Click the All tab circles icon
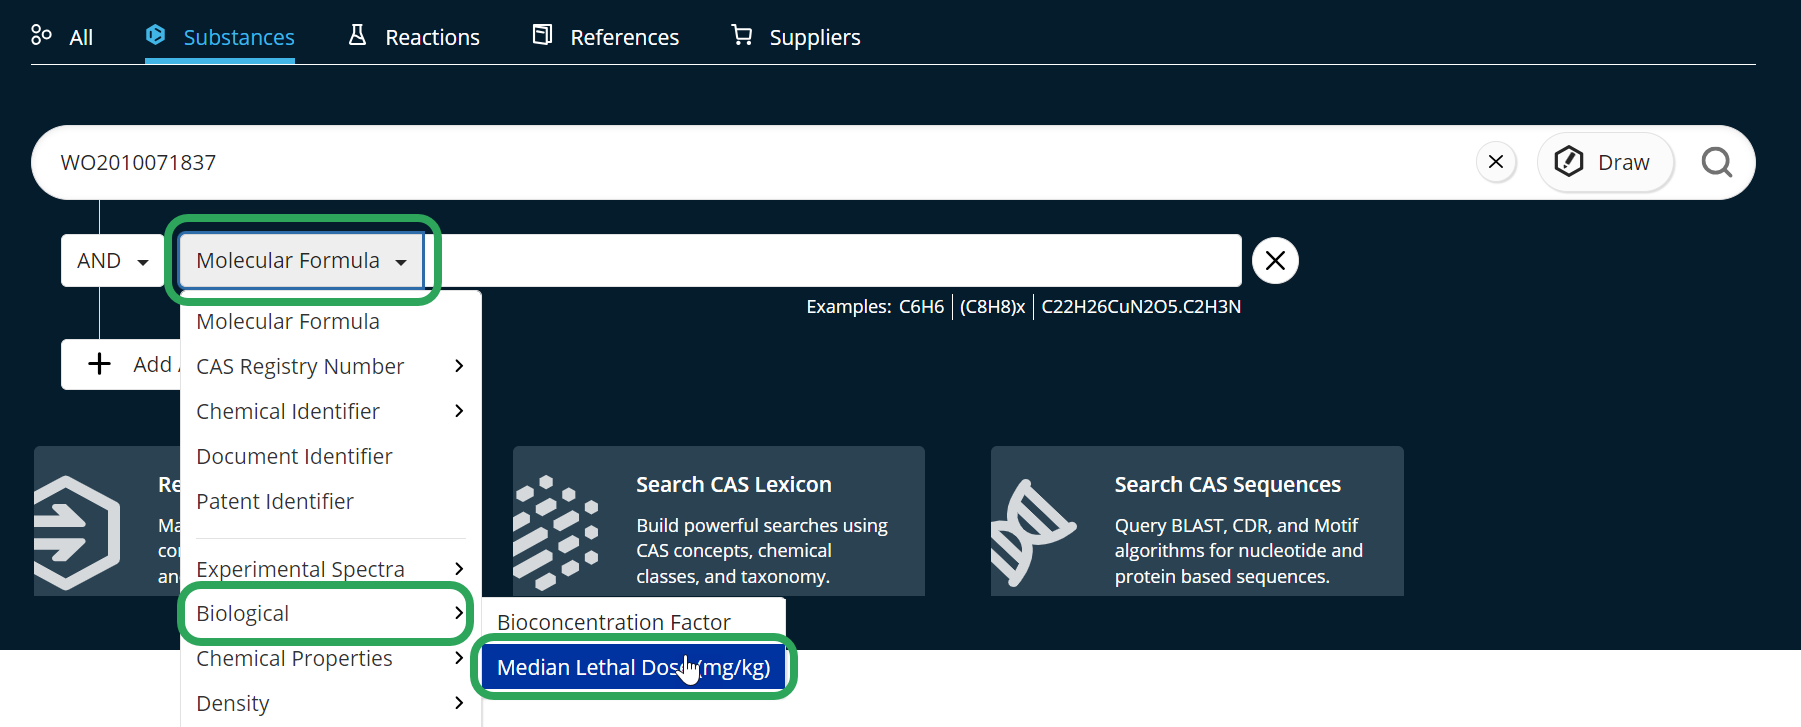 coord(41,35)
